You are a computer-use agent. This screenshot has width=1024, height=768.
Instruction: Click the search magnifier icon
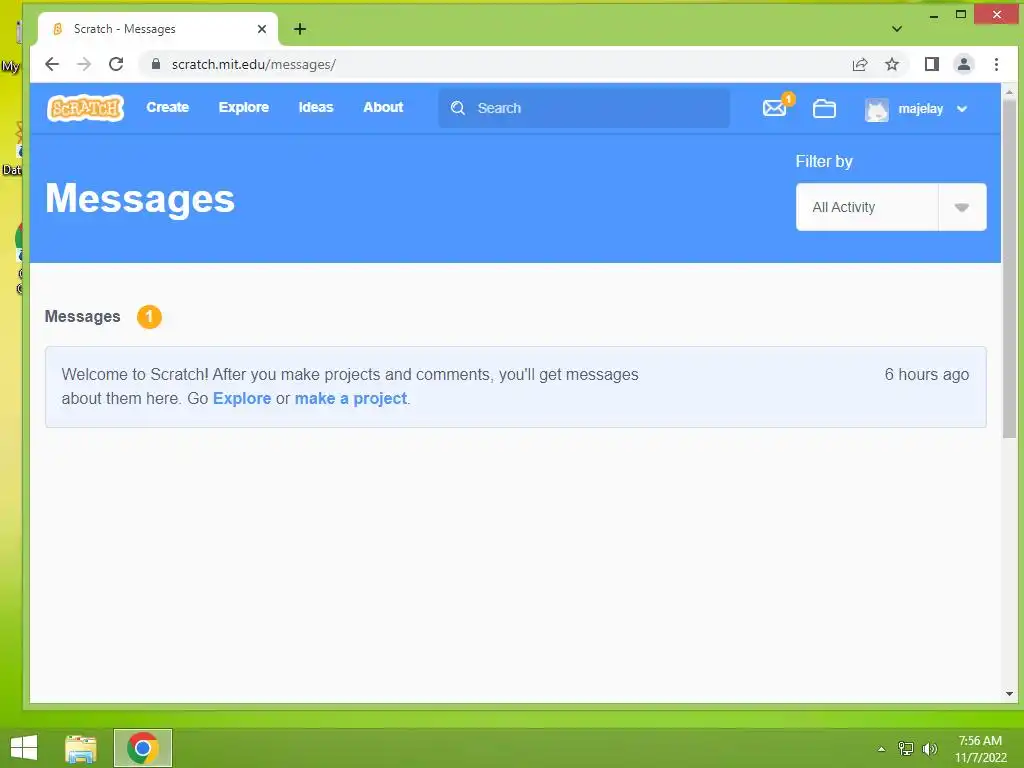point(458,108)
